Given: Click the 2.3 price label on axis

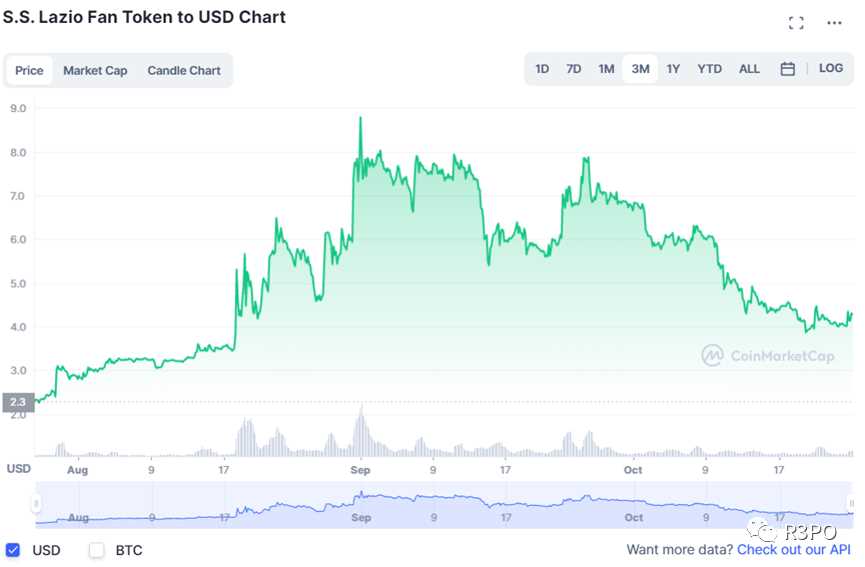Looking at the screenshot, I should point(17,402).
